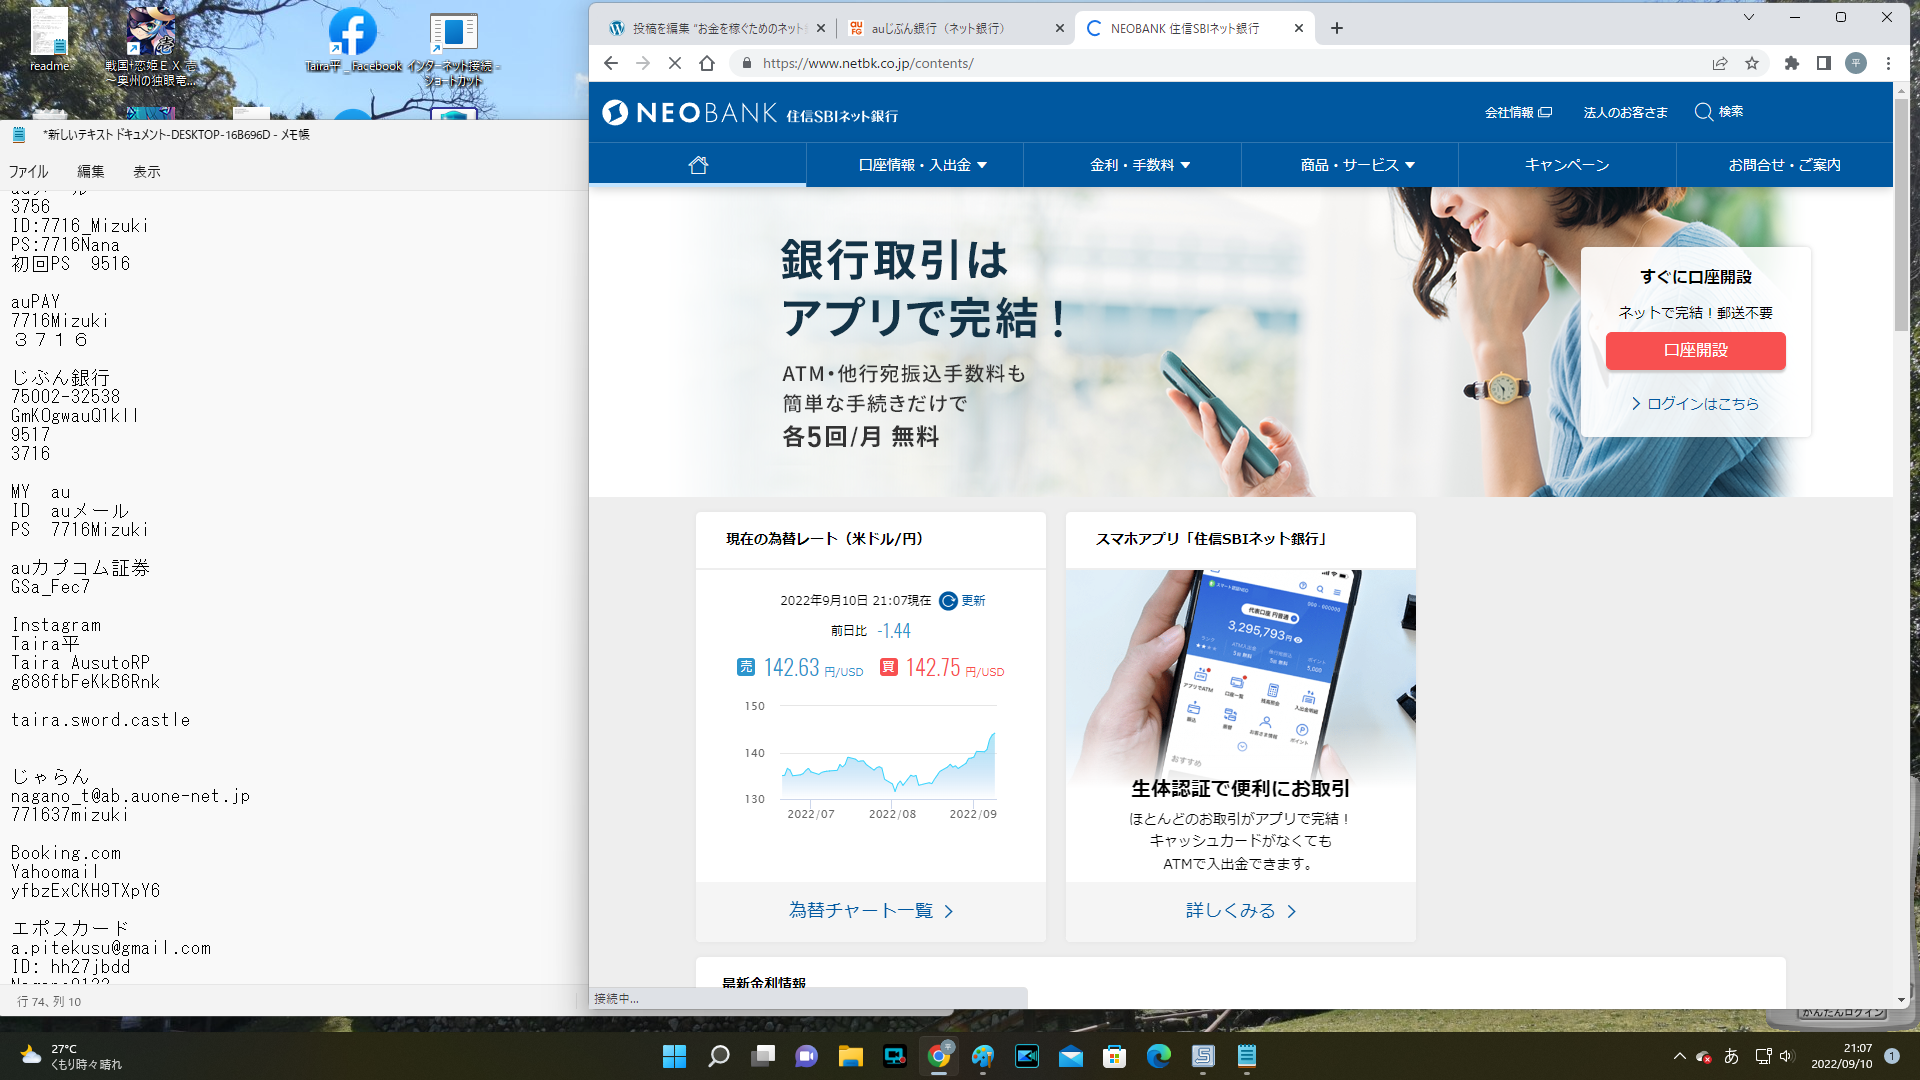
Task: Bookmark this page with the star icon
Action: pyautogui.click(x=1752, y=63)
